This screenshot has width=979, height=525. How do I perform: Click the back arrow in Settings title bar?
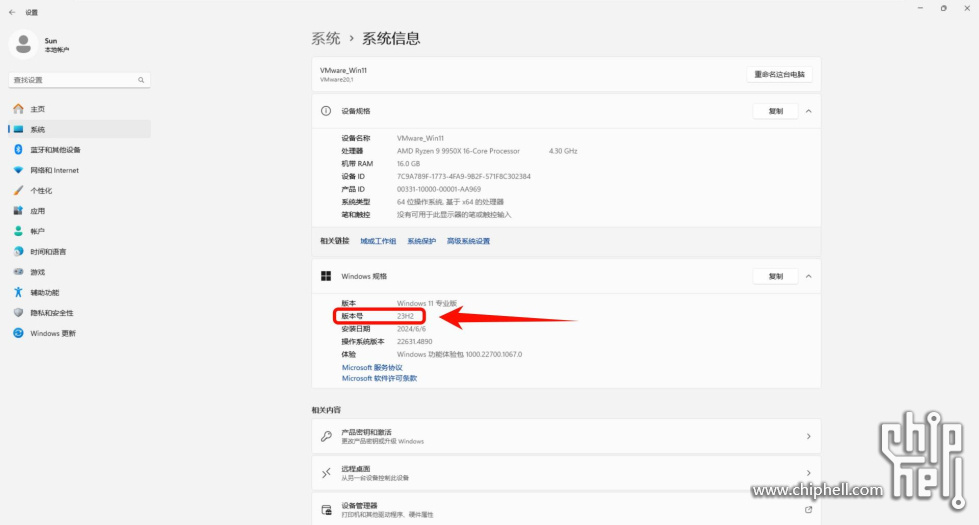pyautogui.click(x=12, y=12)
